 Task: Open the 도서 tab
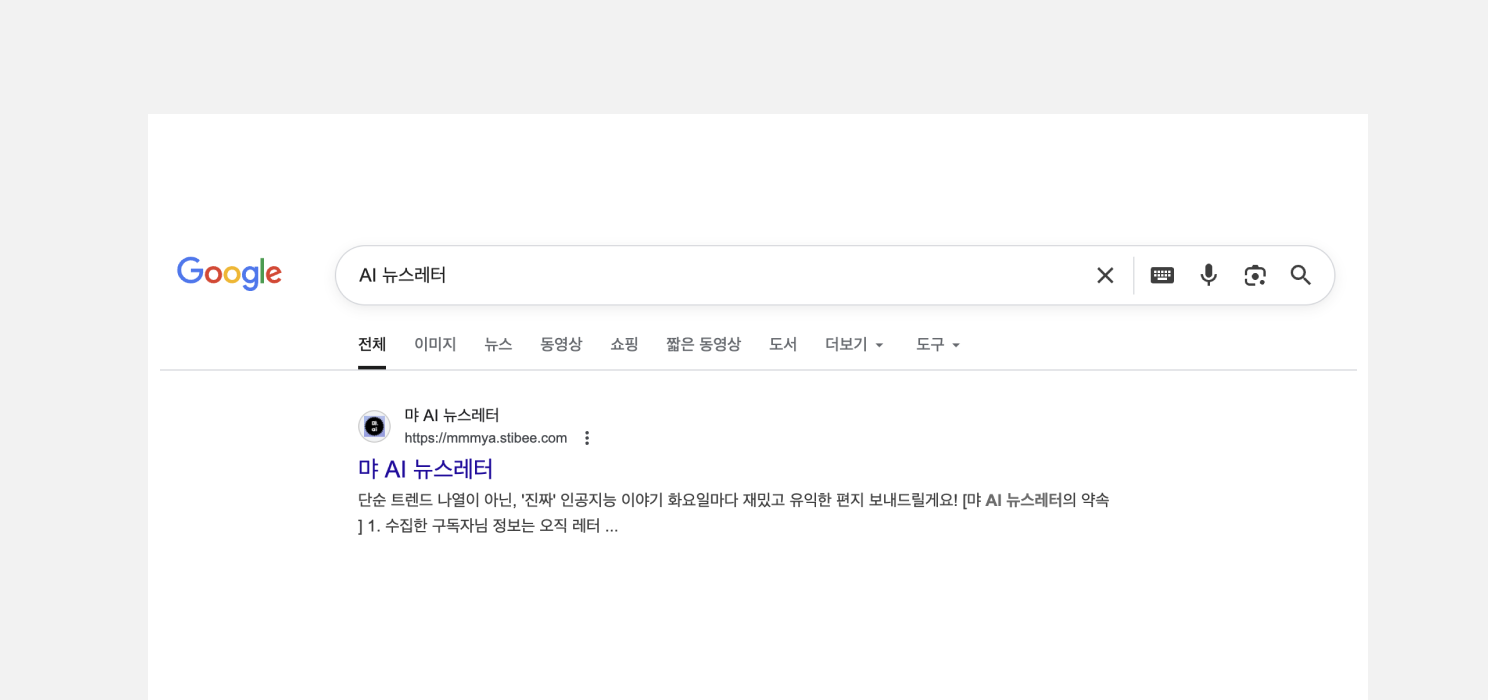point(782,344)
